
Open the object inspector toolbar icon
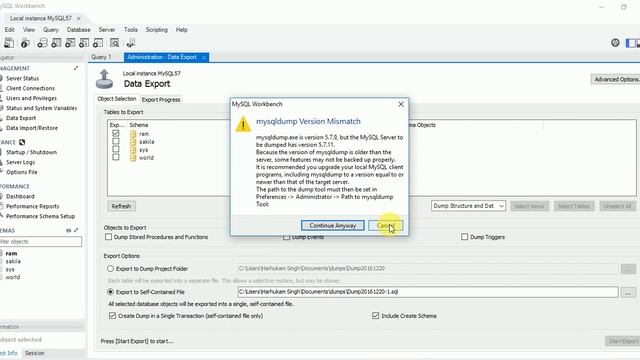click(25, 43)
